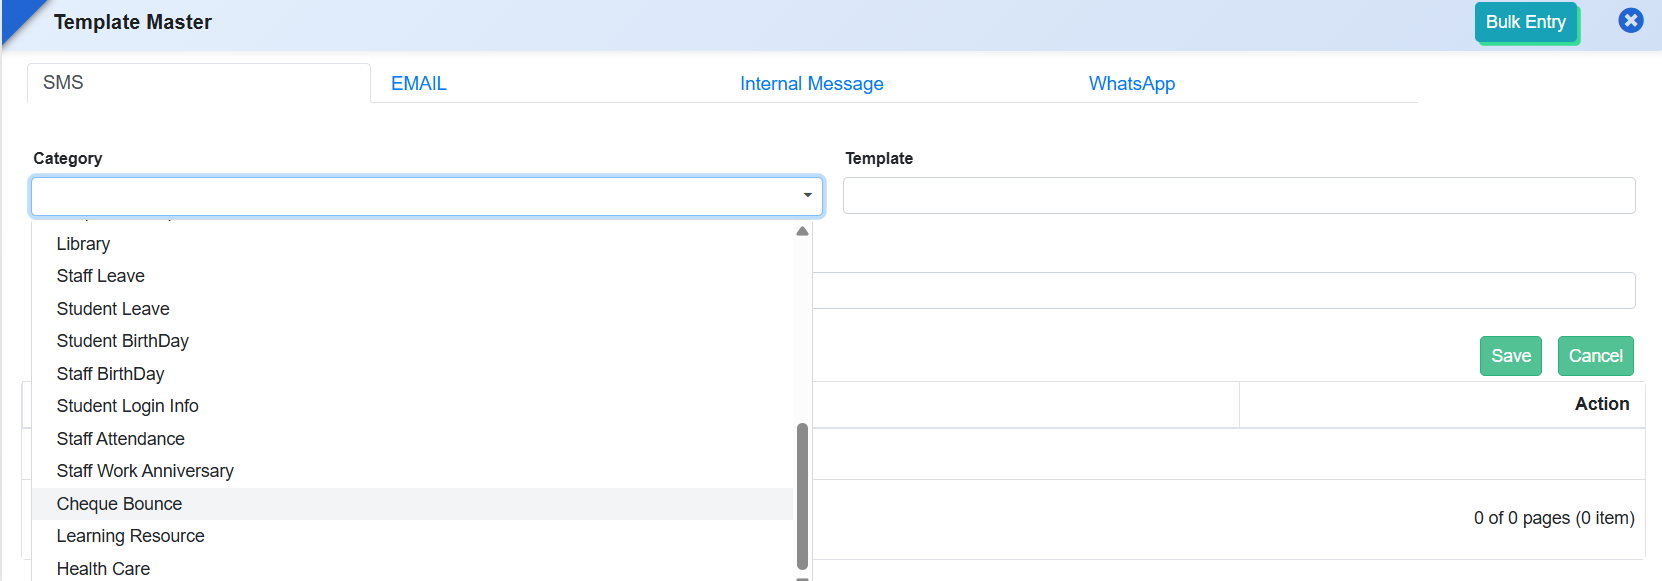Image resolution: width=1662 pixels, height=581 pixels.
Task: Pick Student Leave from dropdown list
Action: [x=113, y=309]
